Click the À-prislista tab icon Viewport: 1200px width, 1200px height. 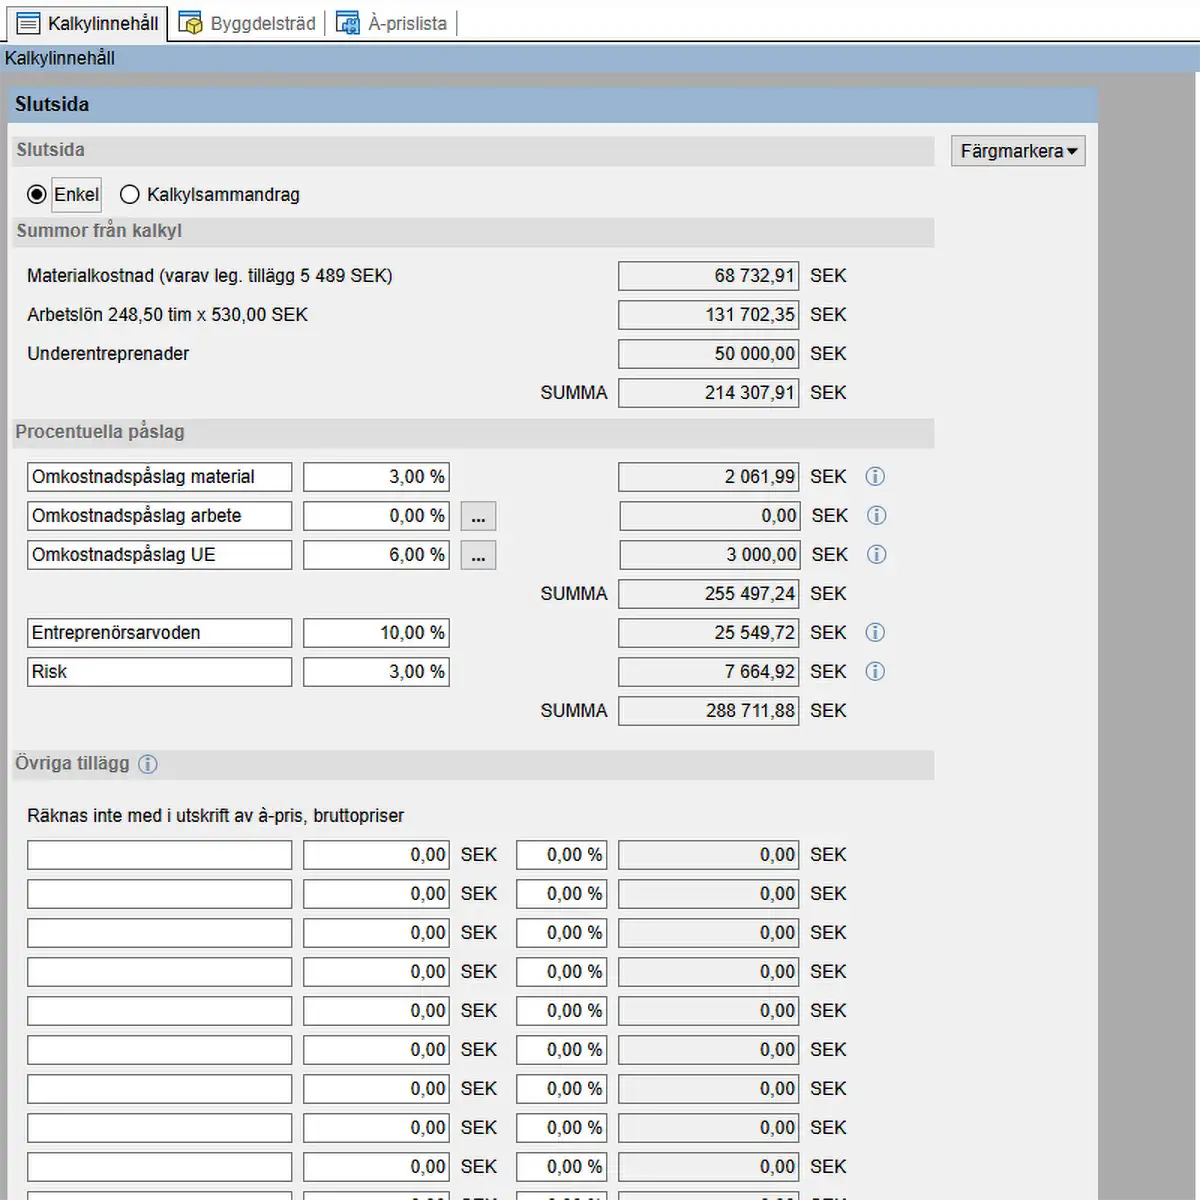click(x=347, y=23)
